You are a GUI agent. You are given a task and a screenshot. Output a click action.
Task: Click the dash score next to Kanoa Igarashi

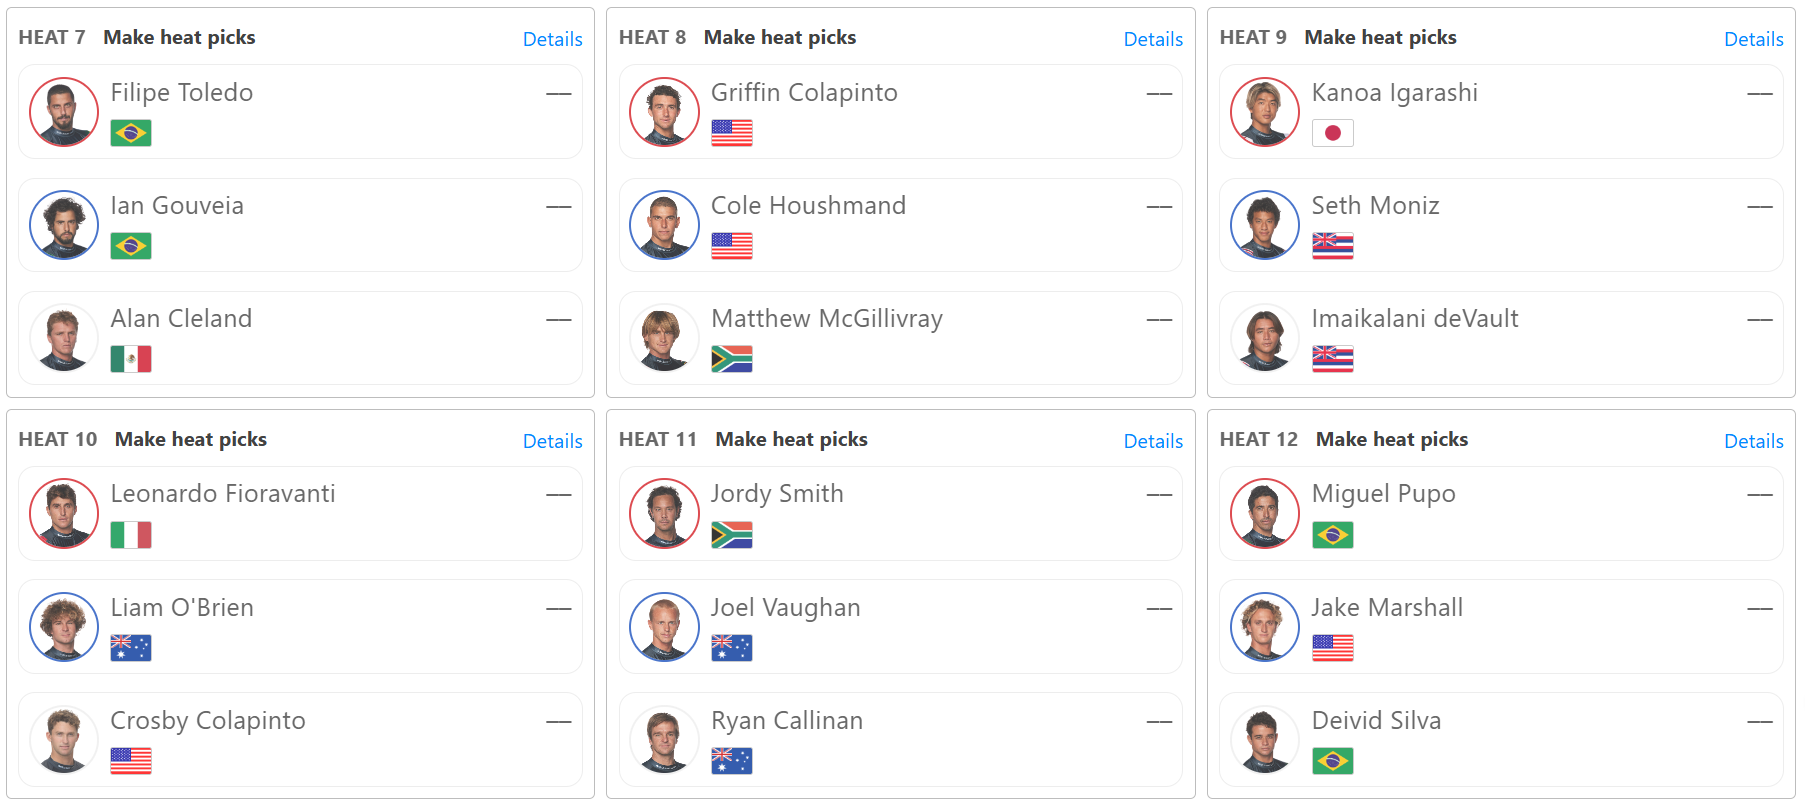[1760, 94]
